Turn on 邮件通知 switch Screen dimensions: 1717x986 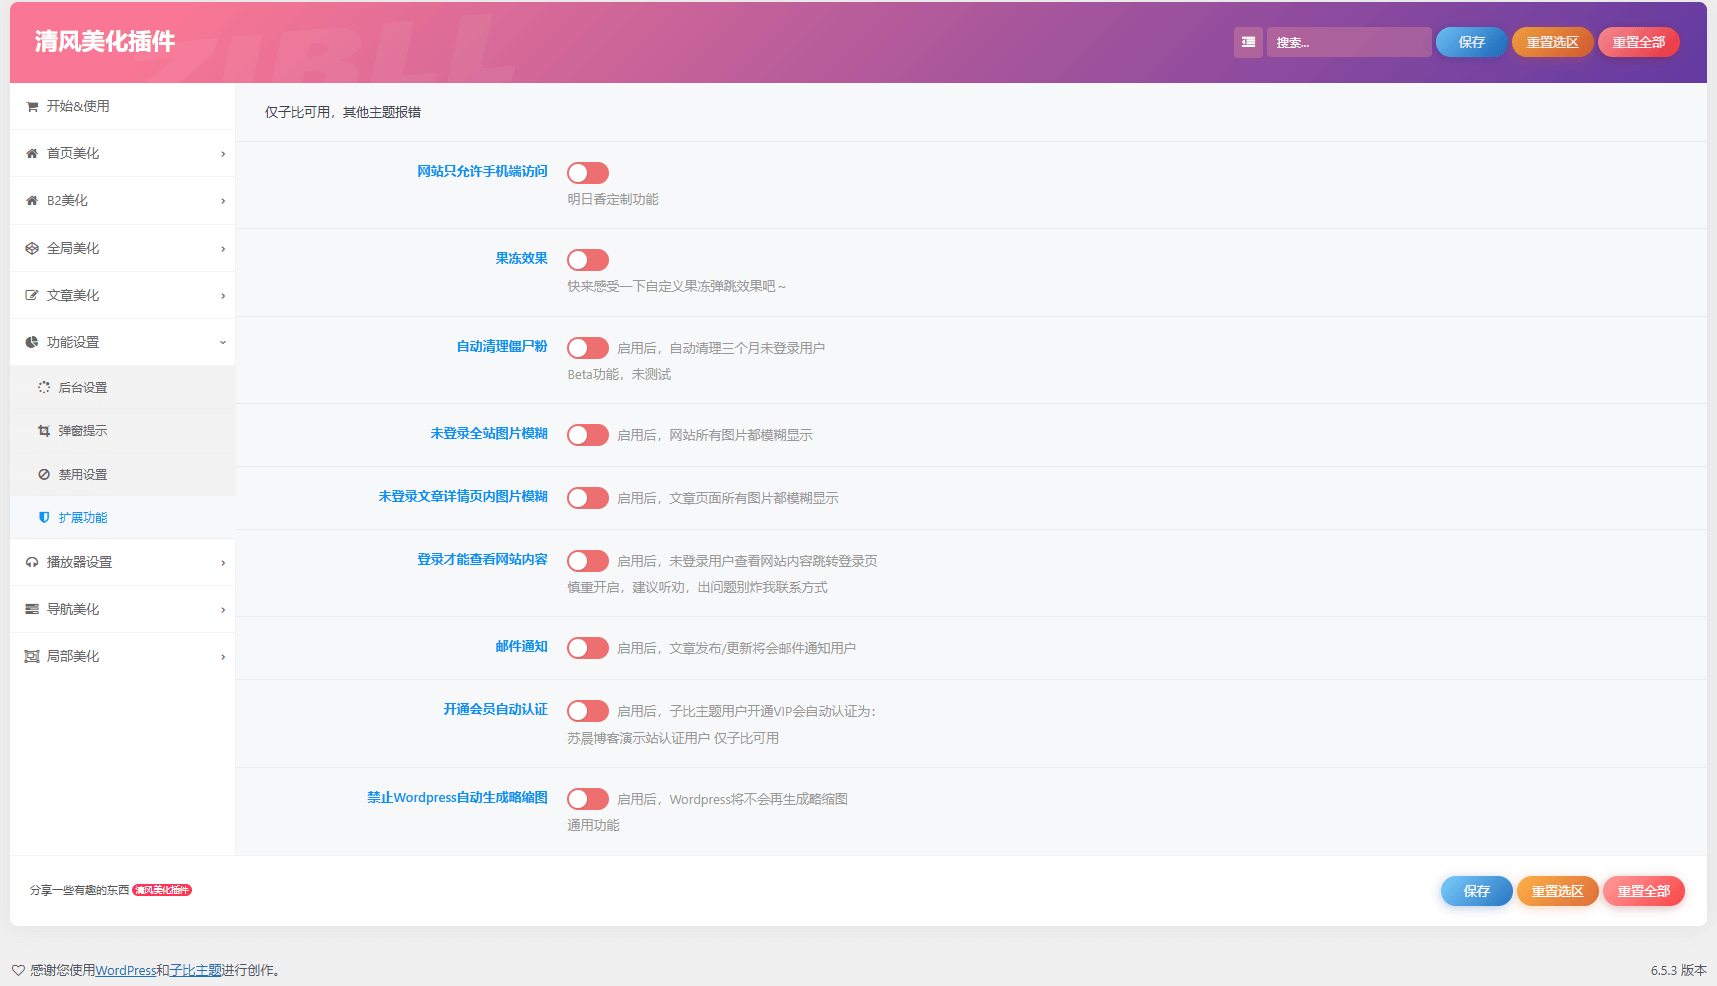click(x=588, y=648)
